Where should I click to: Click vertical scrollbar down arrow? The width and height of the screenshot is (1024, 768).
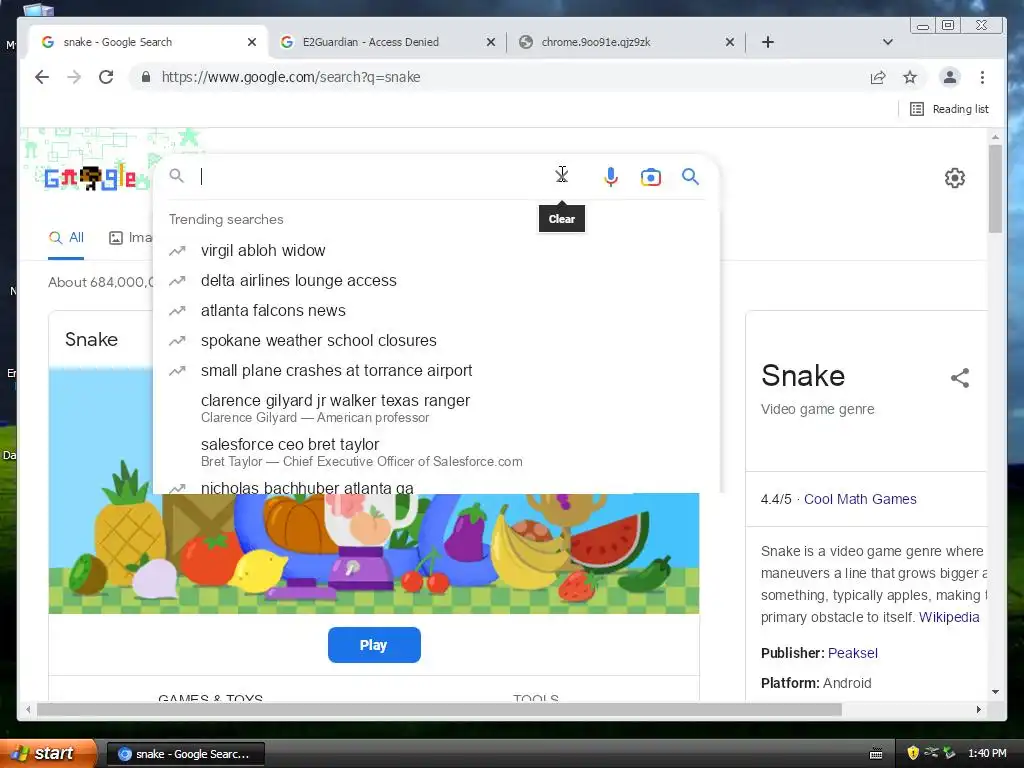pyautogui.click(x=995, y=692)
